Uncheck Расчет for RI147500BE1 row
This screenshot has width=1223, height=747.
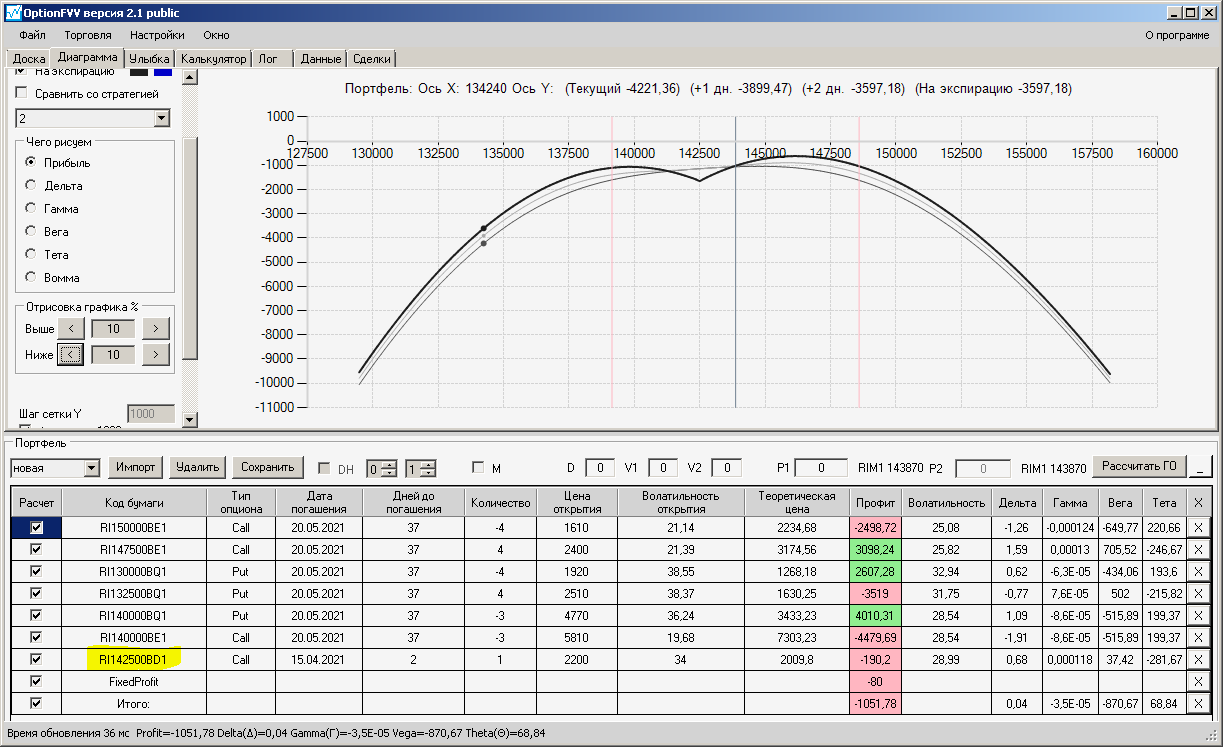[36, 550]
